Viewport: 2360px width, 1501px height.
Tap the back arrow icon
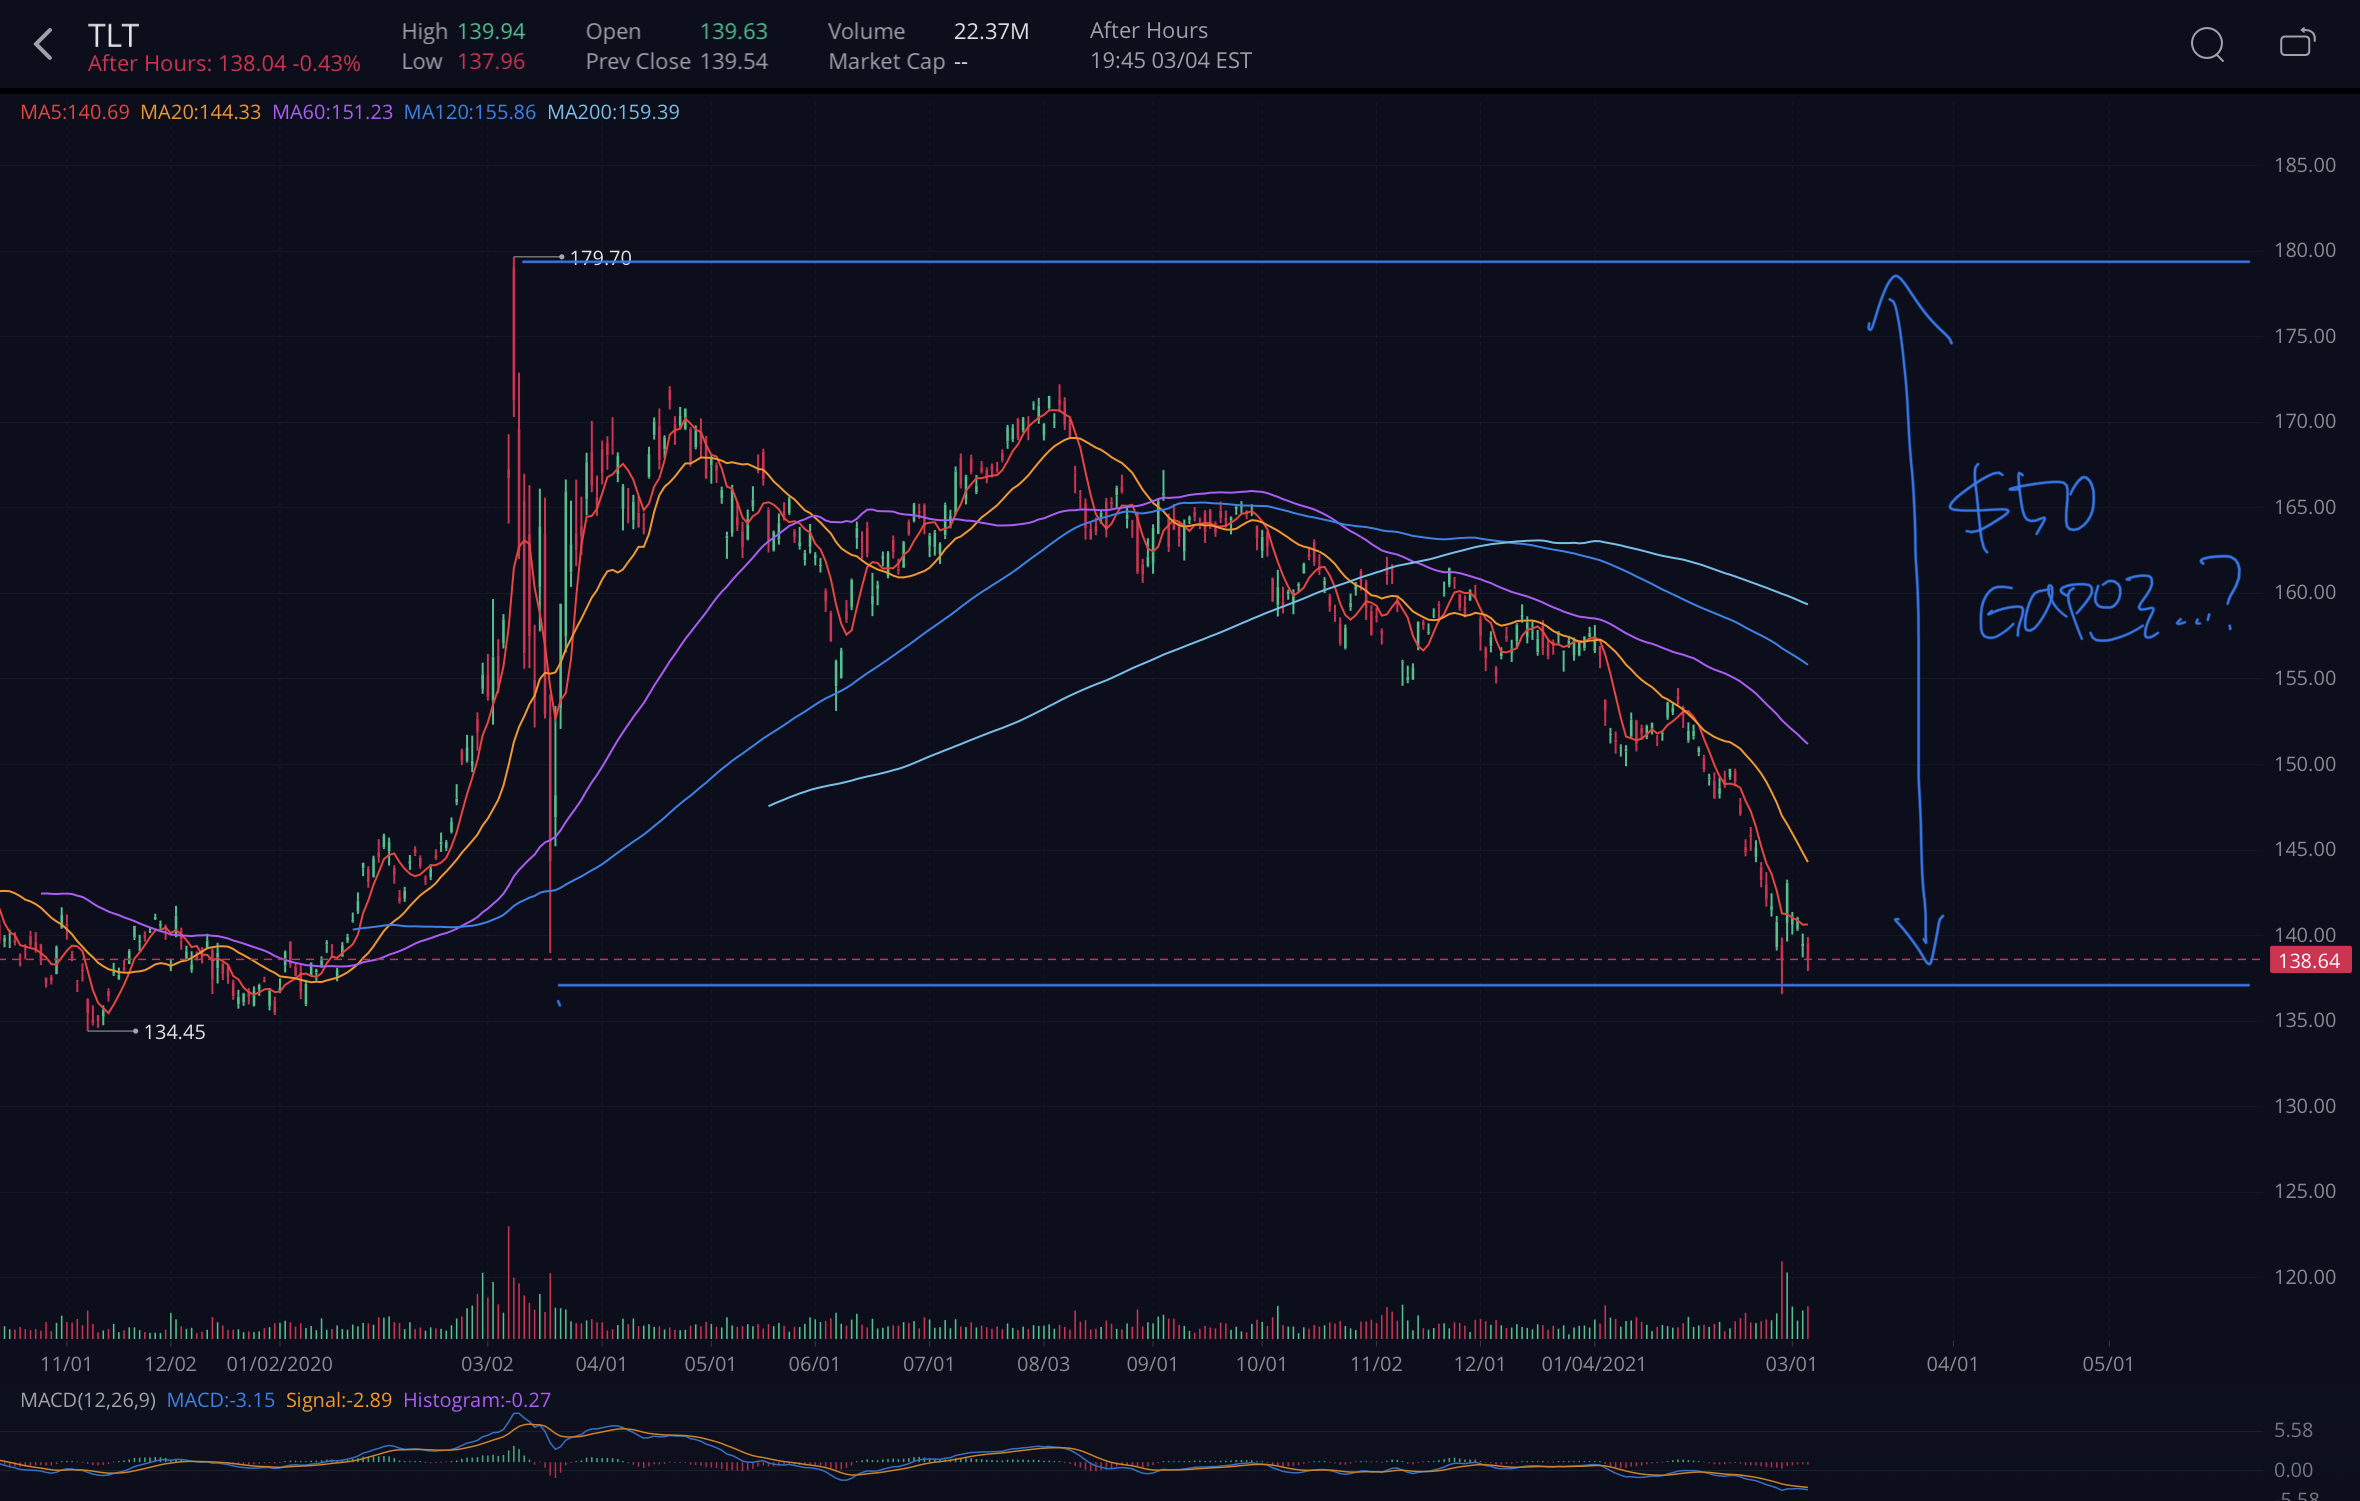[43, 44]
